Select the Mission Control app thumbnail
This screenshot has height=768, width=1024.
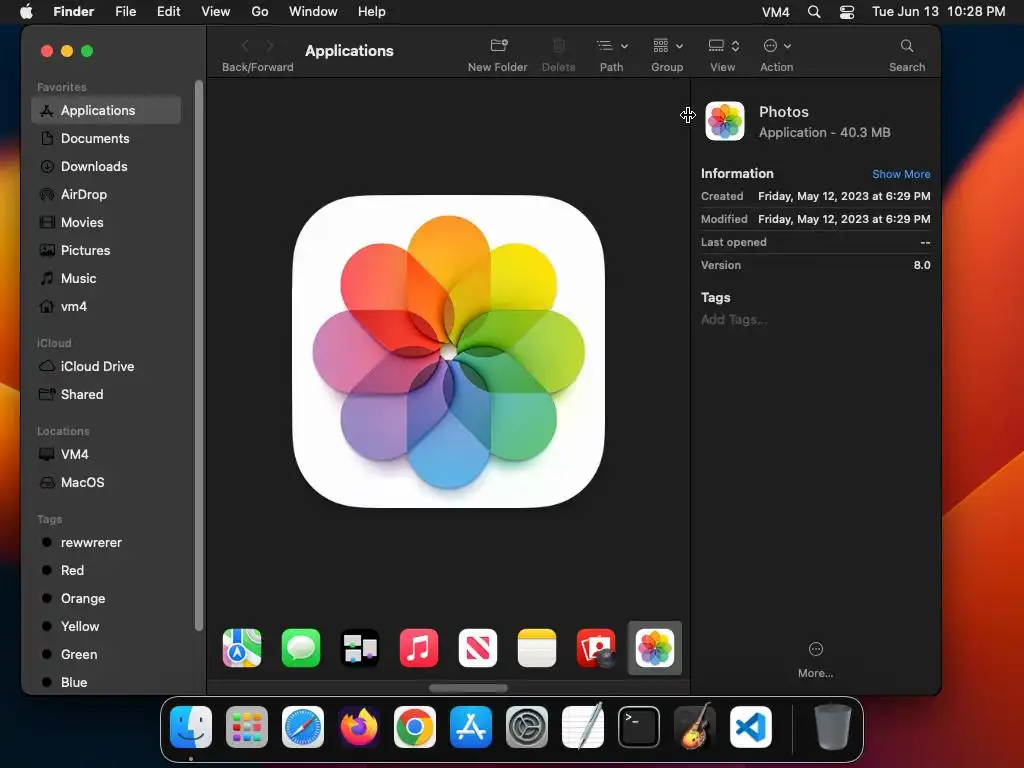point(360,648)
